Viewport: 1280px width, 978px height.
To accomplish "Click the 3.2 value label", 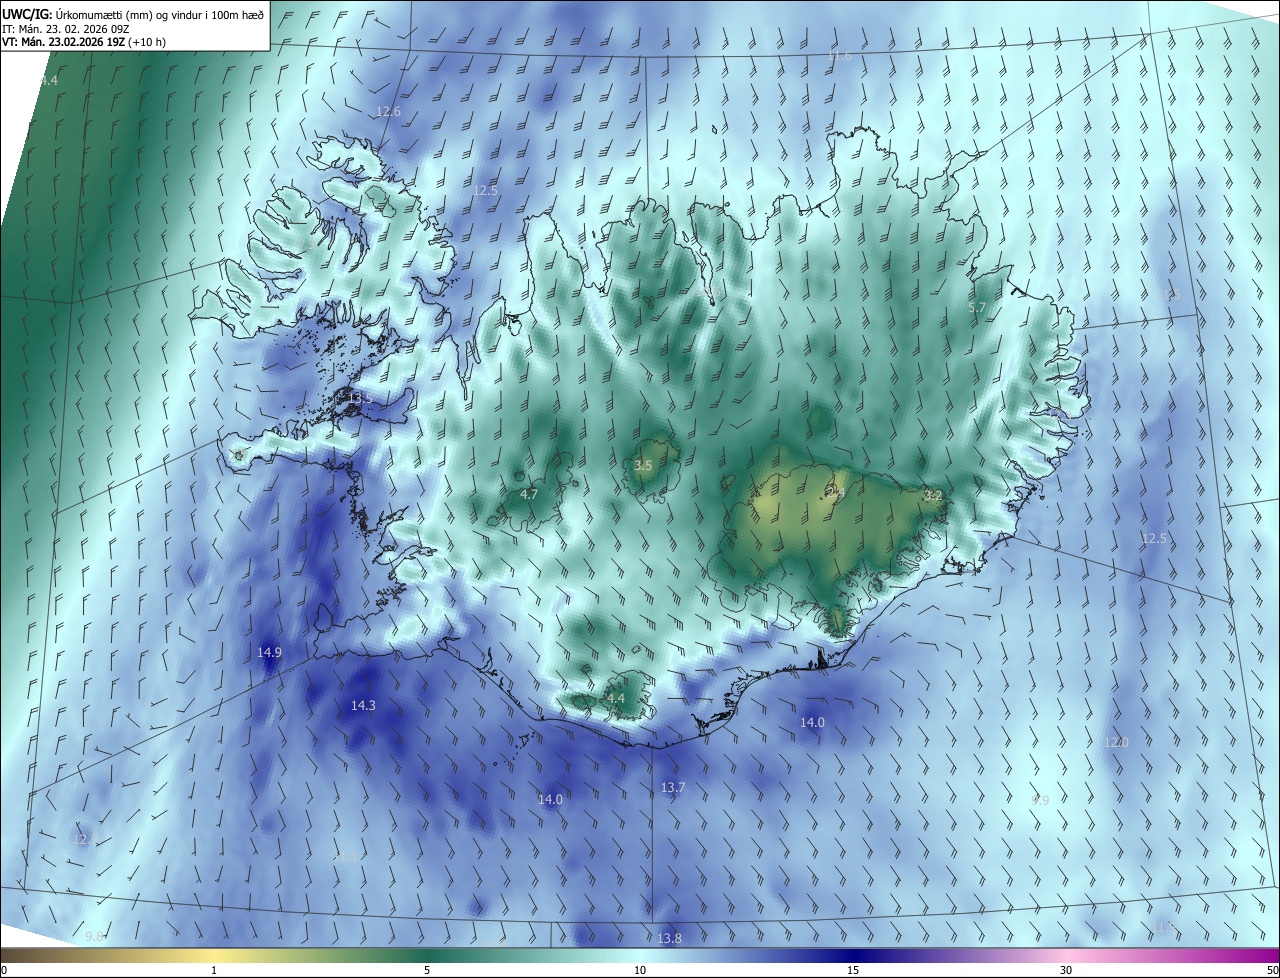I will pos(934,495).
